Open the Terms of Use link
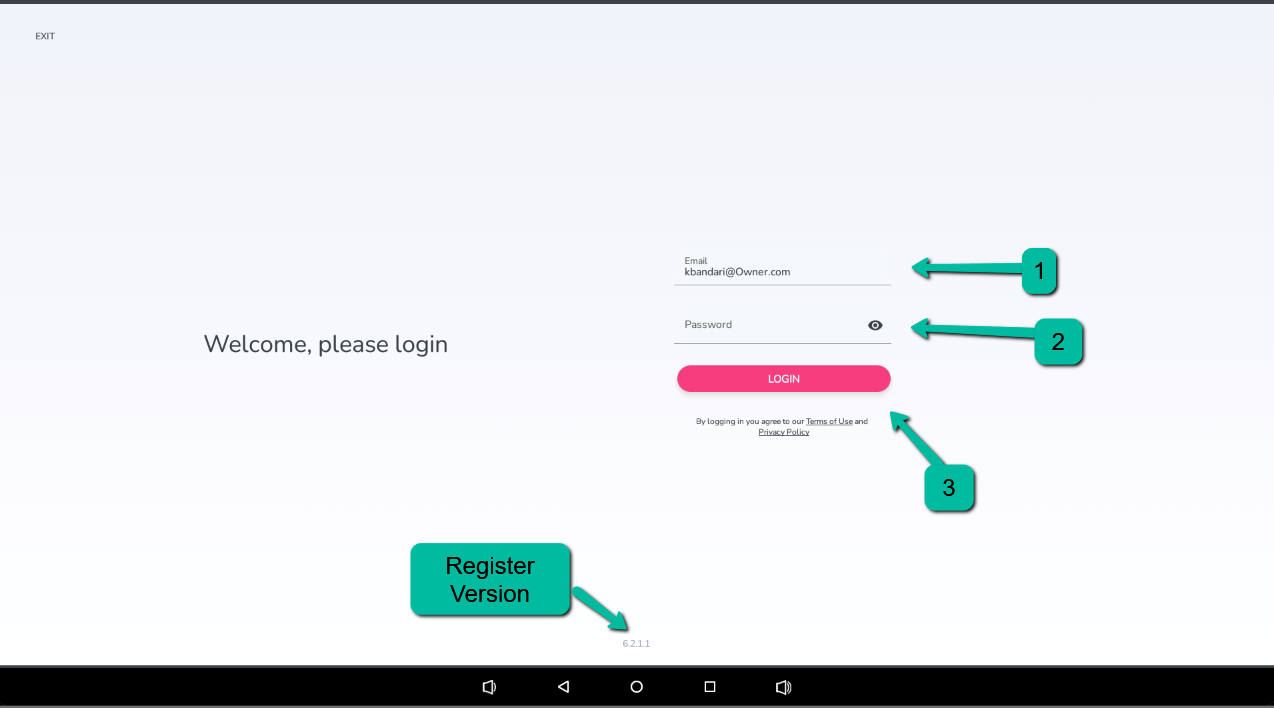The height and width of the screenshot is (708, 1274). click(x=829, y=422)
